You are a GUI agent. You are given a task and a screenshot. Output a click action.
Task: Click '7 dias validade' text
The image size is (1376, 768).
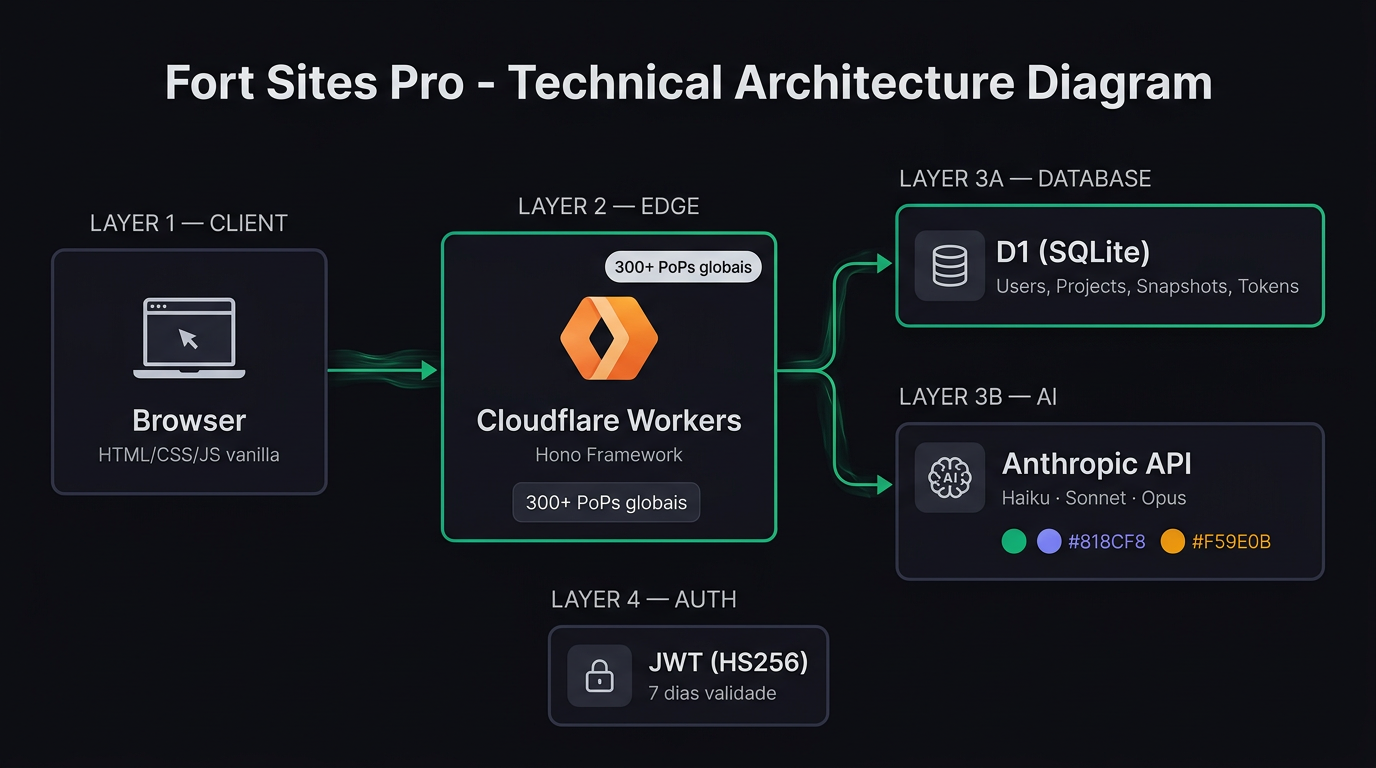tap(712, 693)
